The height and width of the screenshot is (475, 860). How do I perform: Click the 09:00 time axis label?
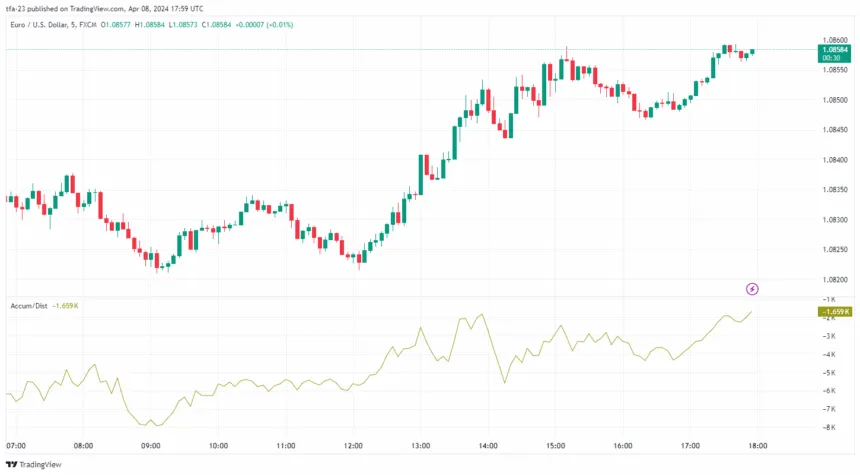click(151, 446)
